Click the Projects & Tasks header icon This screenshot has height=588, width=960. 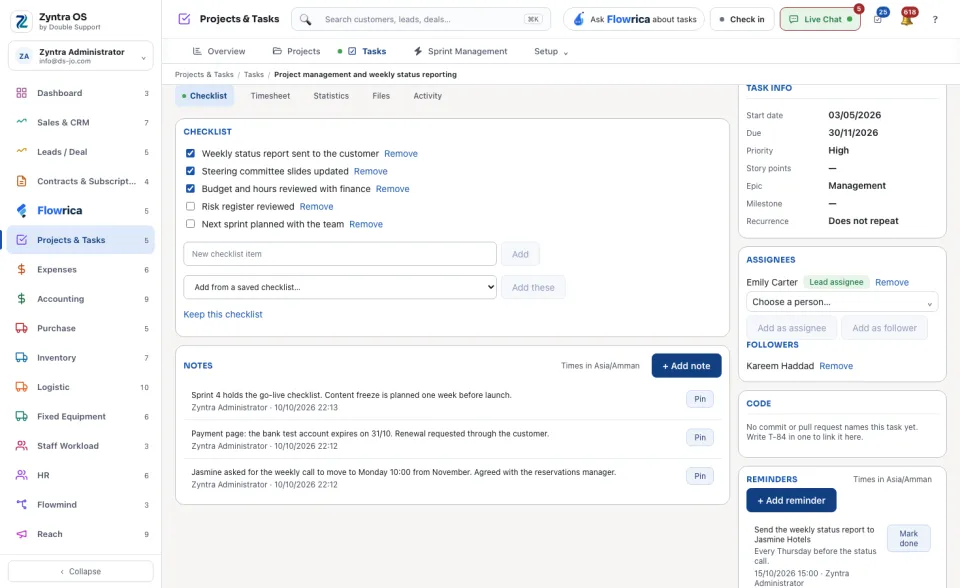coord(184,19)
